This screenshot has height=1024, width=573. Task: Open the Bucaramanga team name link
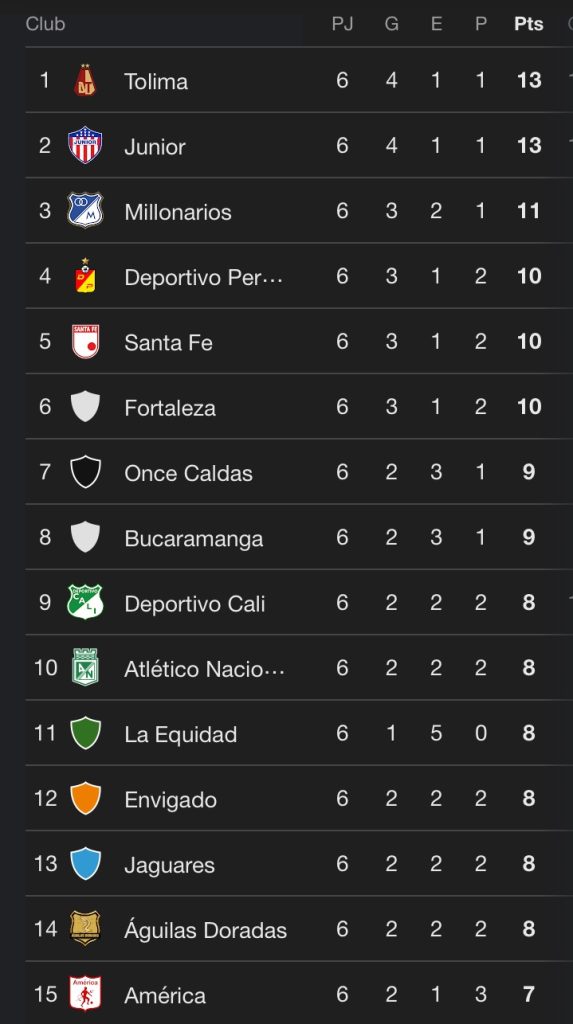point(193,539)
